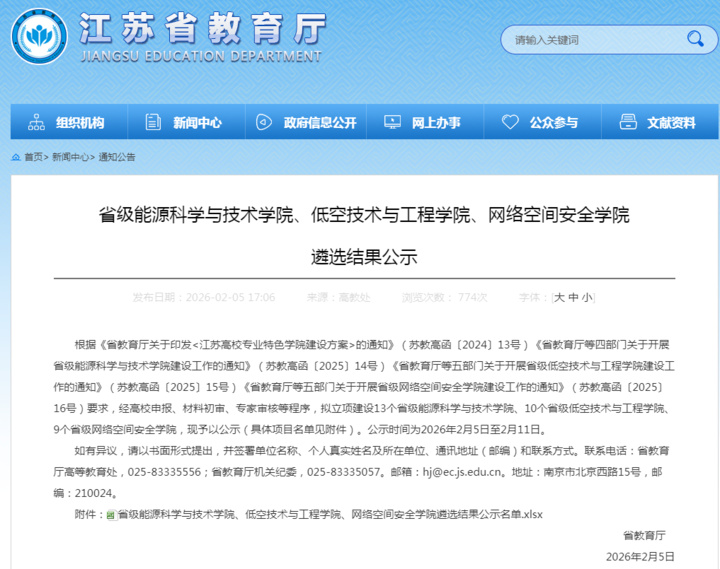This screenshot has height=569, width=720.
Task: Click the xlsx file icon beside attachment
Action: 111,514
